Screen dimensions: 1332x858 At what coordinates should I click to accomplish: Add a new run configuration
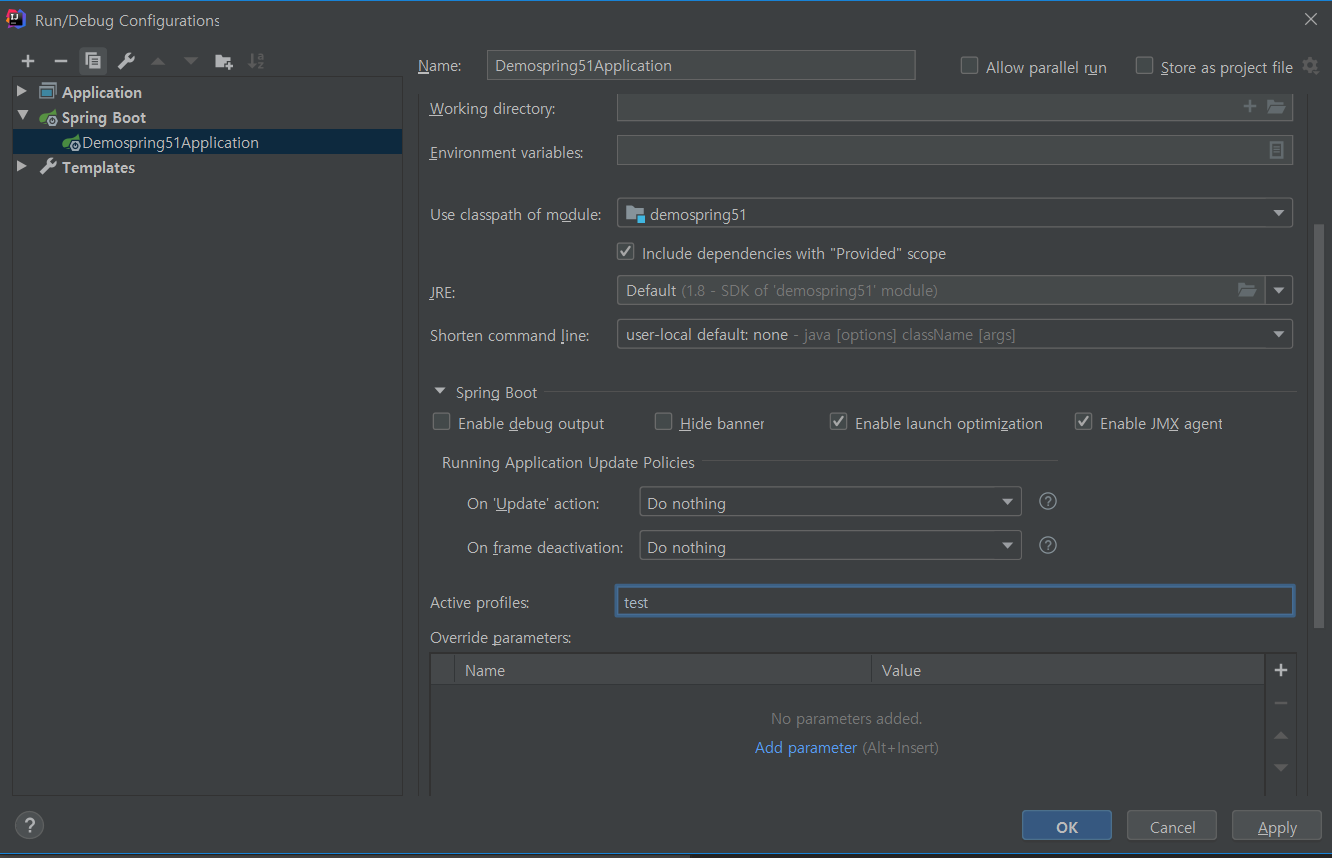pyautogui.click(x=28, y=61)
